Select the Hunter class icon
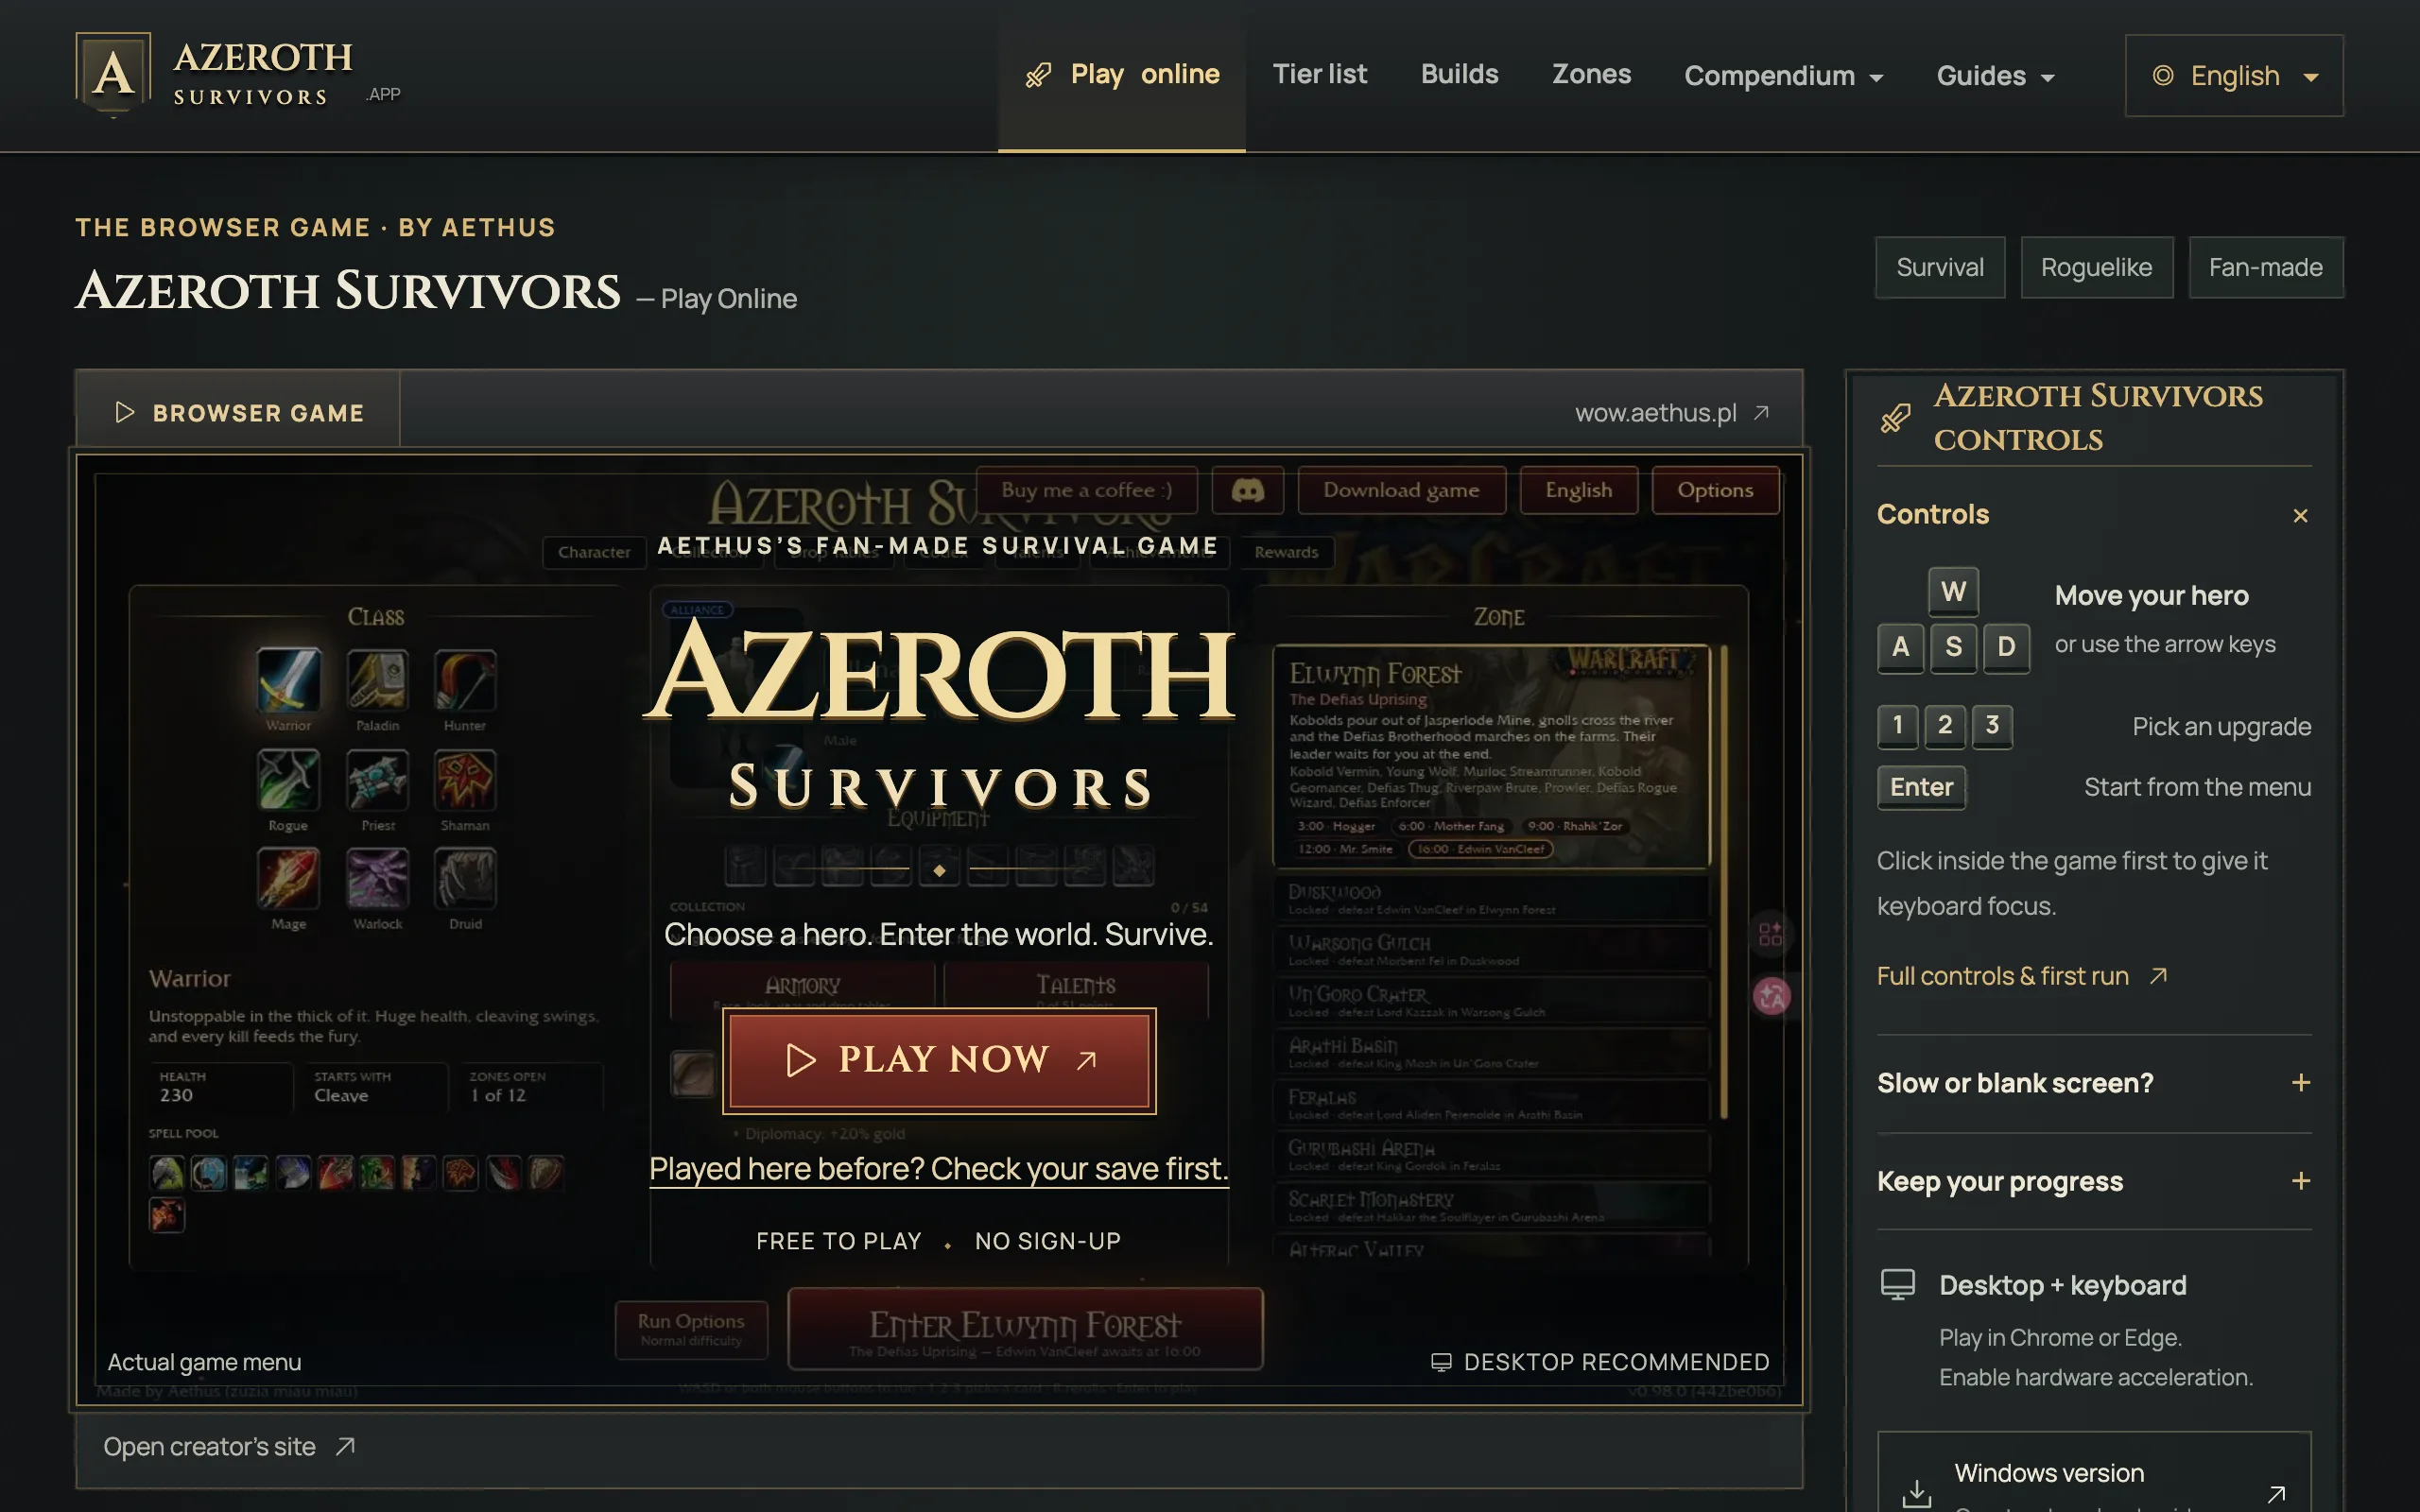This screenshot has width=2420, height=1512. pos(465,679)
